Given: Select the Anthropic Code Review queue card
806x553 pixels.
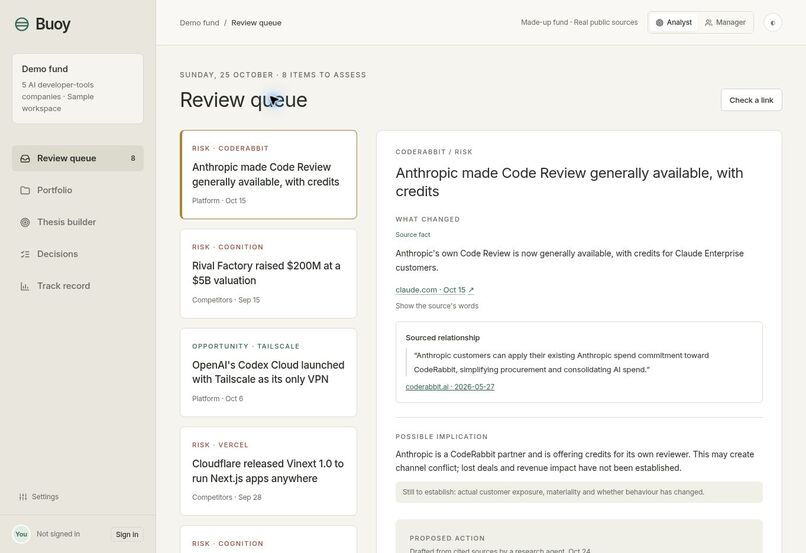Looking at the screenshot, I should pyautogui.click(x=268, y=175).
